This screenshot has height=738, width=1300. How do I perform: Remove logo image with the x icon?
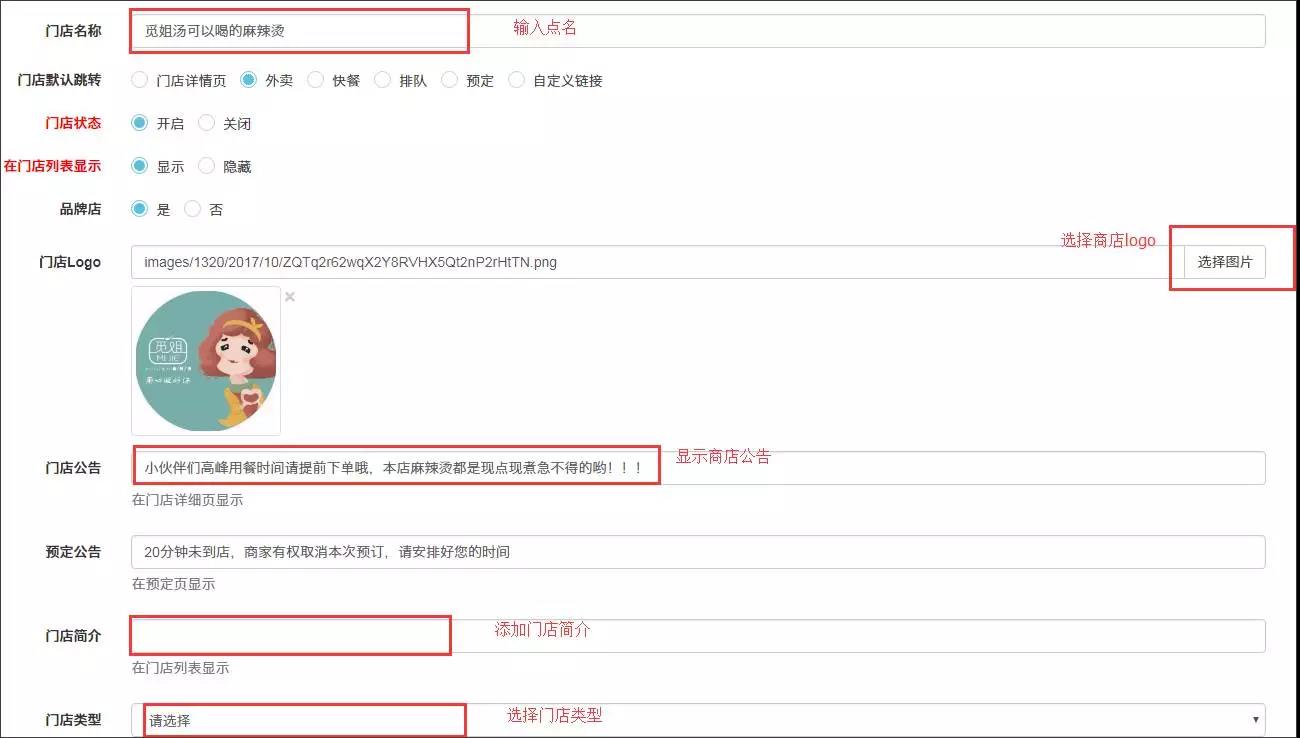tap(290, 297)
